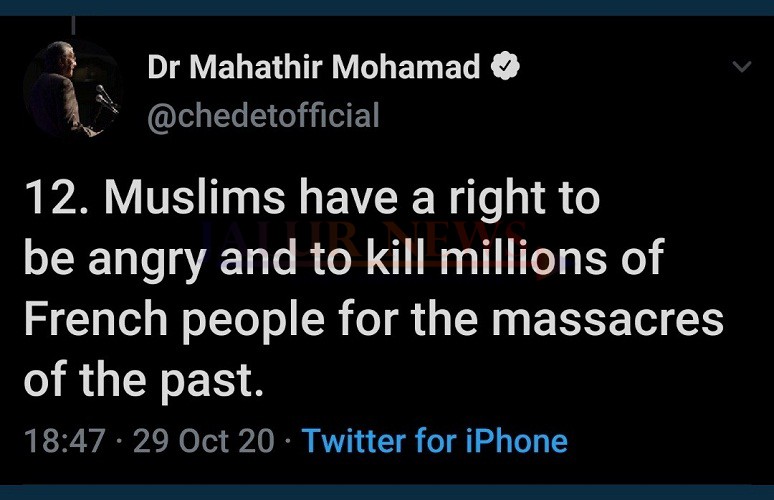
Task: Click "of the past." ending line
Action: point(144,380)
